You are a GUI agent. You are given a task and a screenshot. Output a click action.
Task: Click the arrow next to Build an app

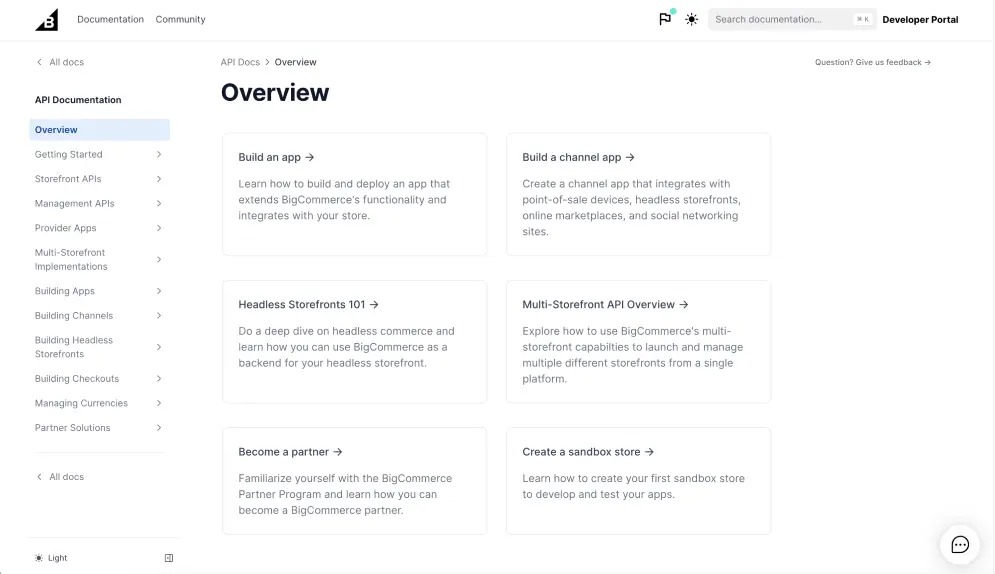point(310,157)
